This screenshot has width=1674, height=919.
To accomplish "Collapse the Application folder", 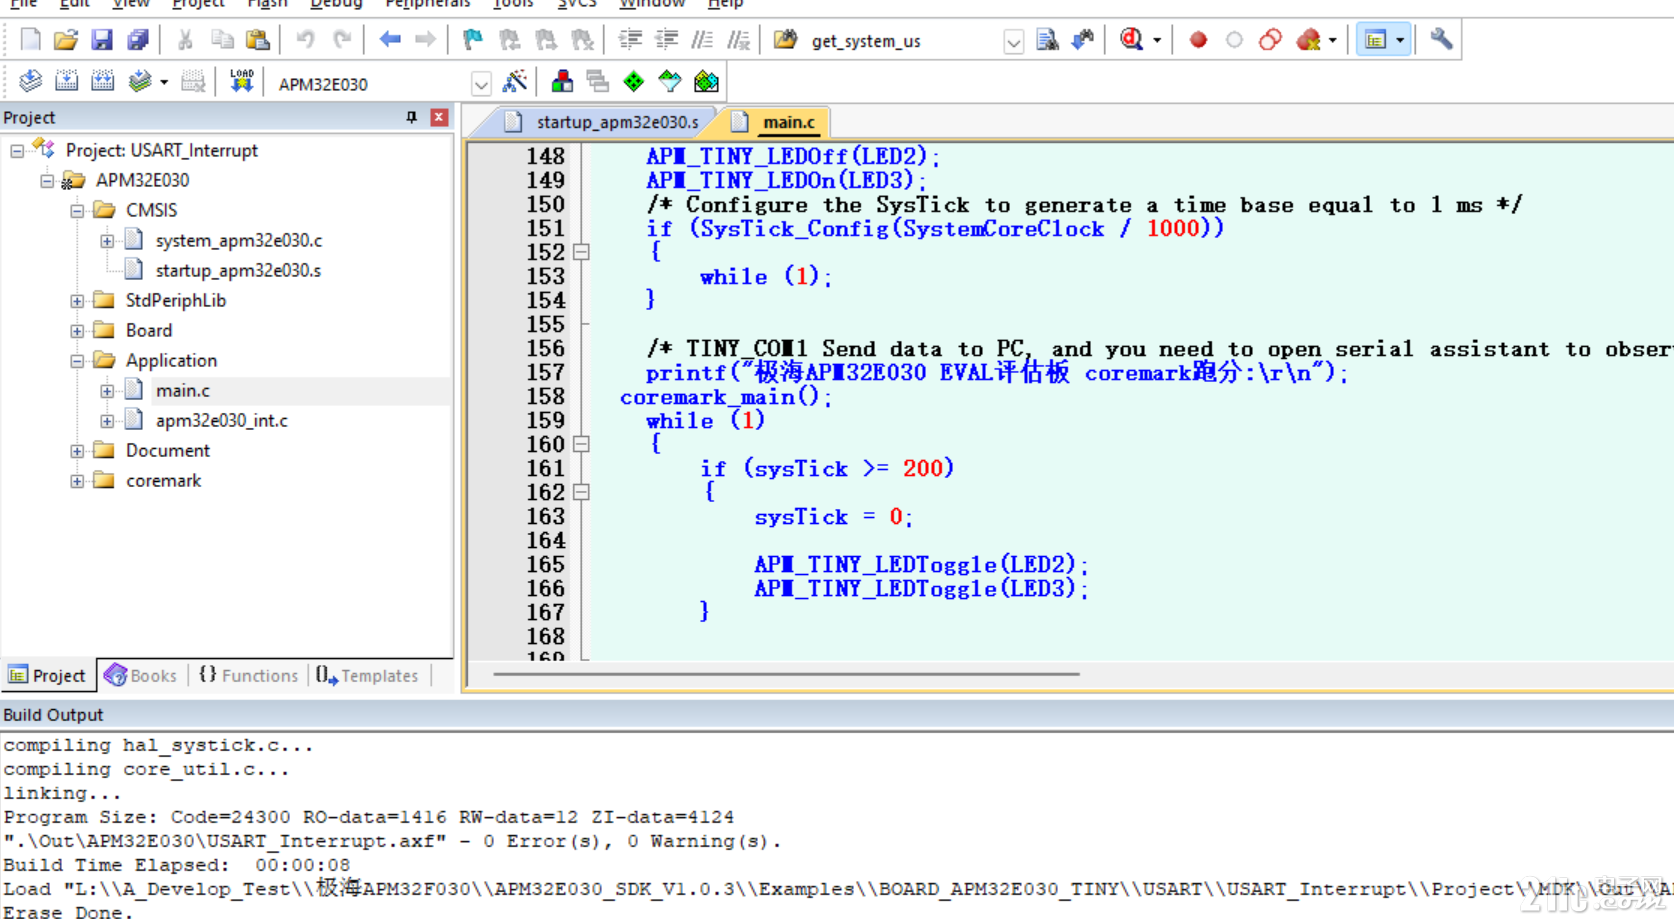I will click(77, 361).
